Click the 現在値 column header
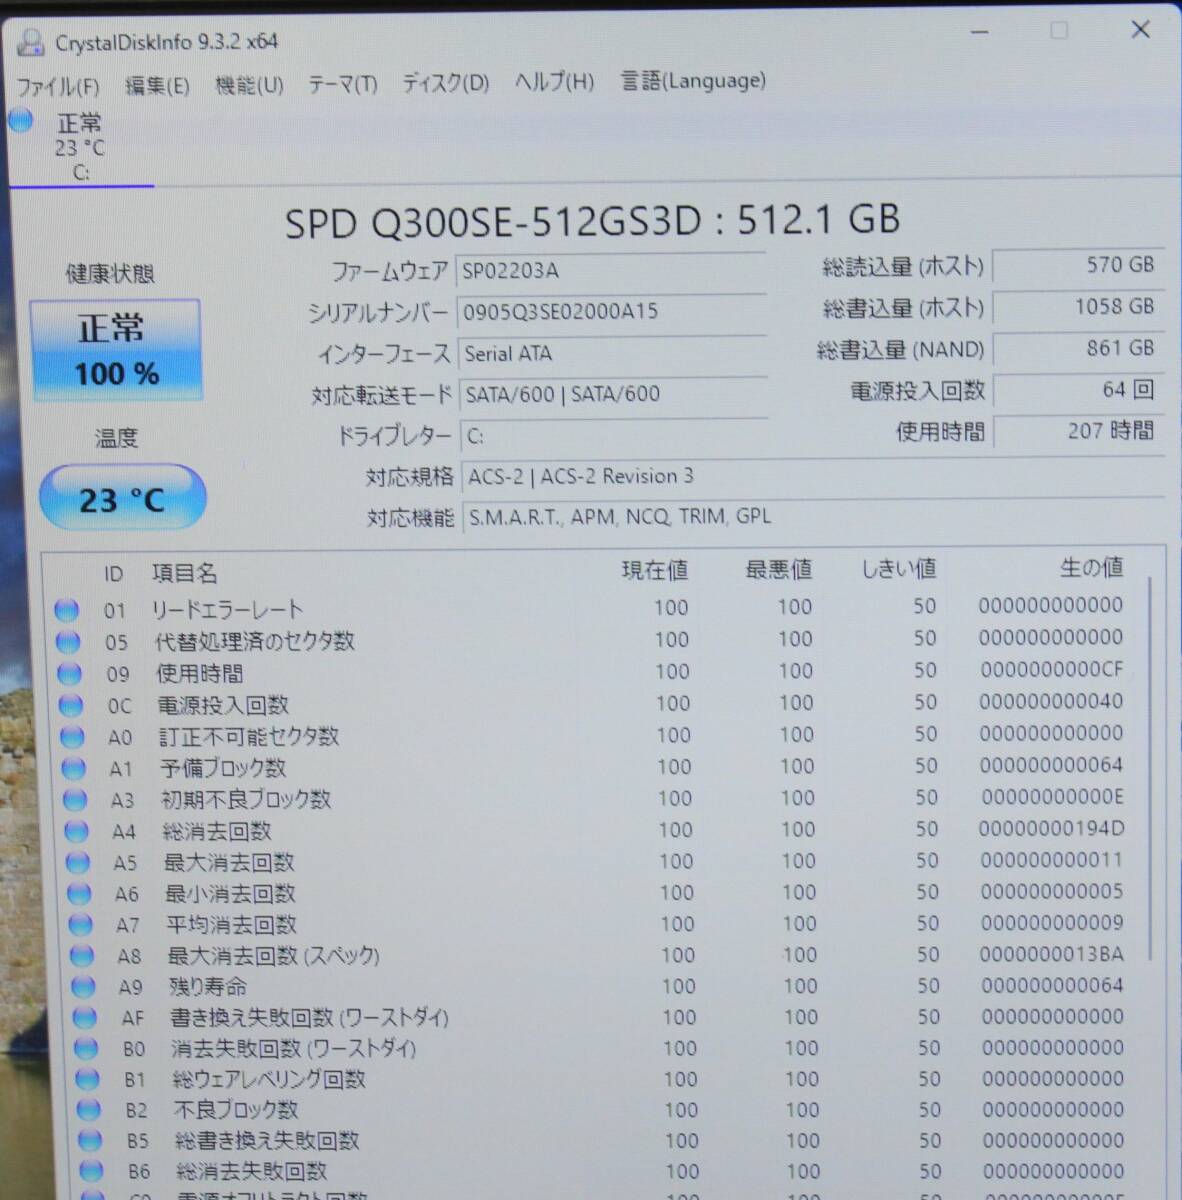1182x1200 pixels. tap(655, 570)
